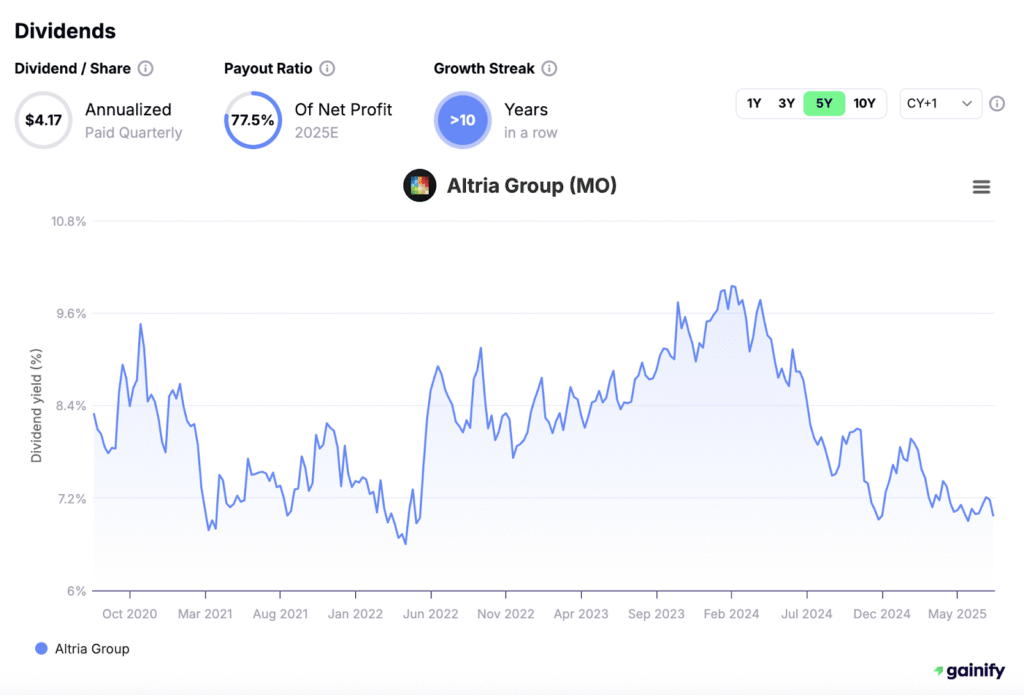
Task: Click the Jul 2024 axis label
Action: pos(807,614)
